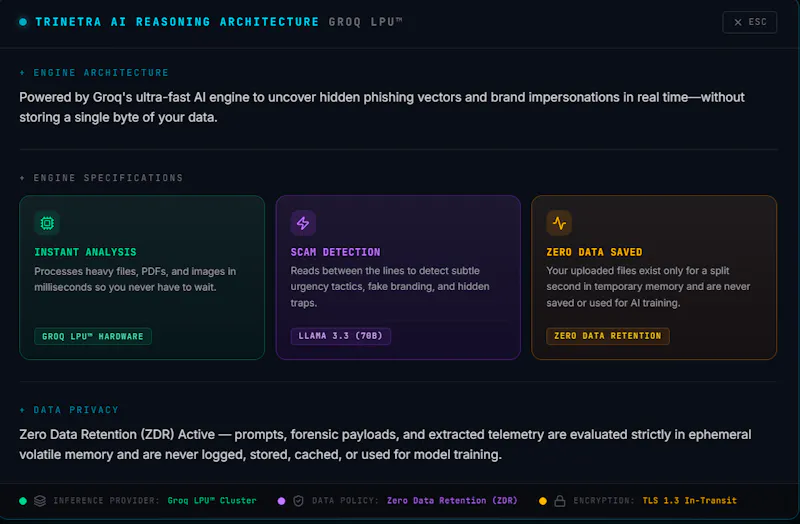Click the GROQ LPU label in header
The image size is (800, 524).
(x=365, y=22)
